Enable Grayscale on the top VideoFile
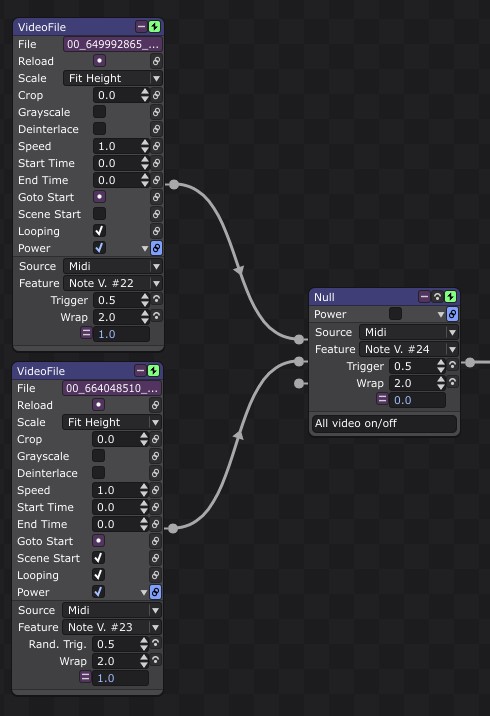The height and width of the screenshot is (716, 490). [99, 112]
